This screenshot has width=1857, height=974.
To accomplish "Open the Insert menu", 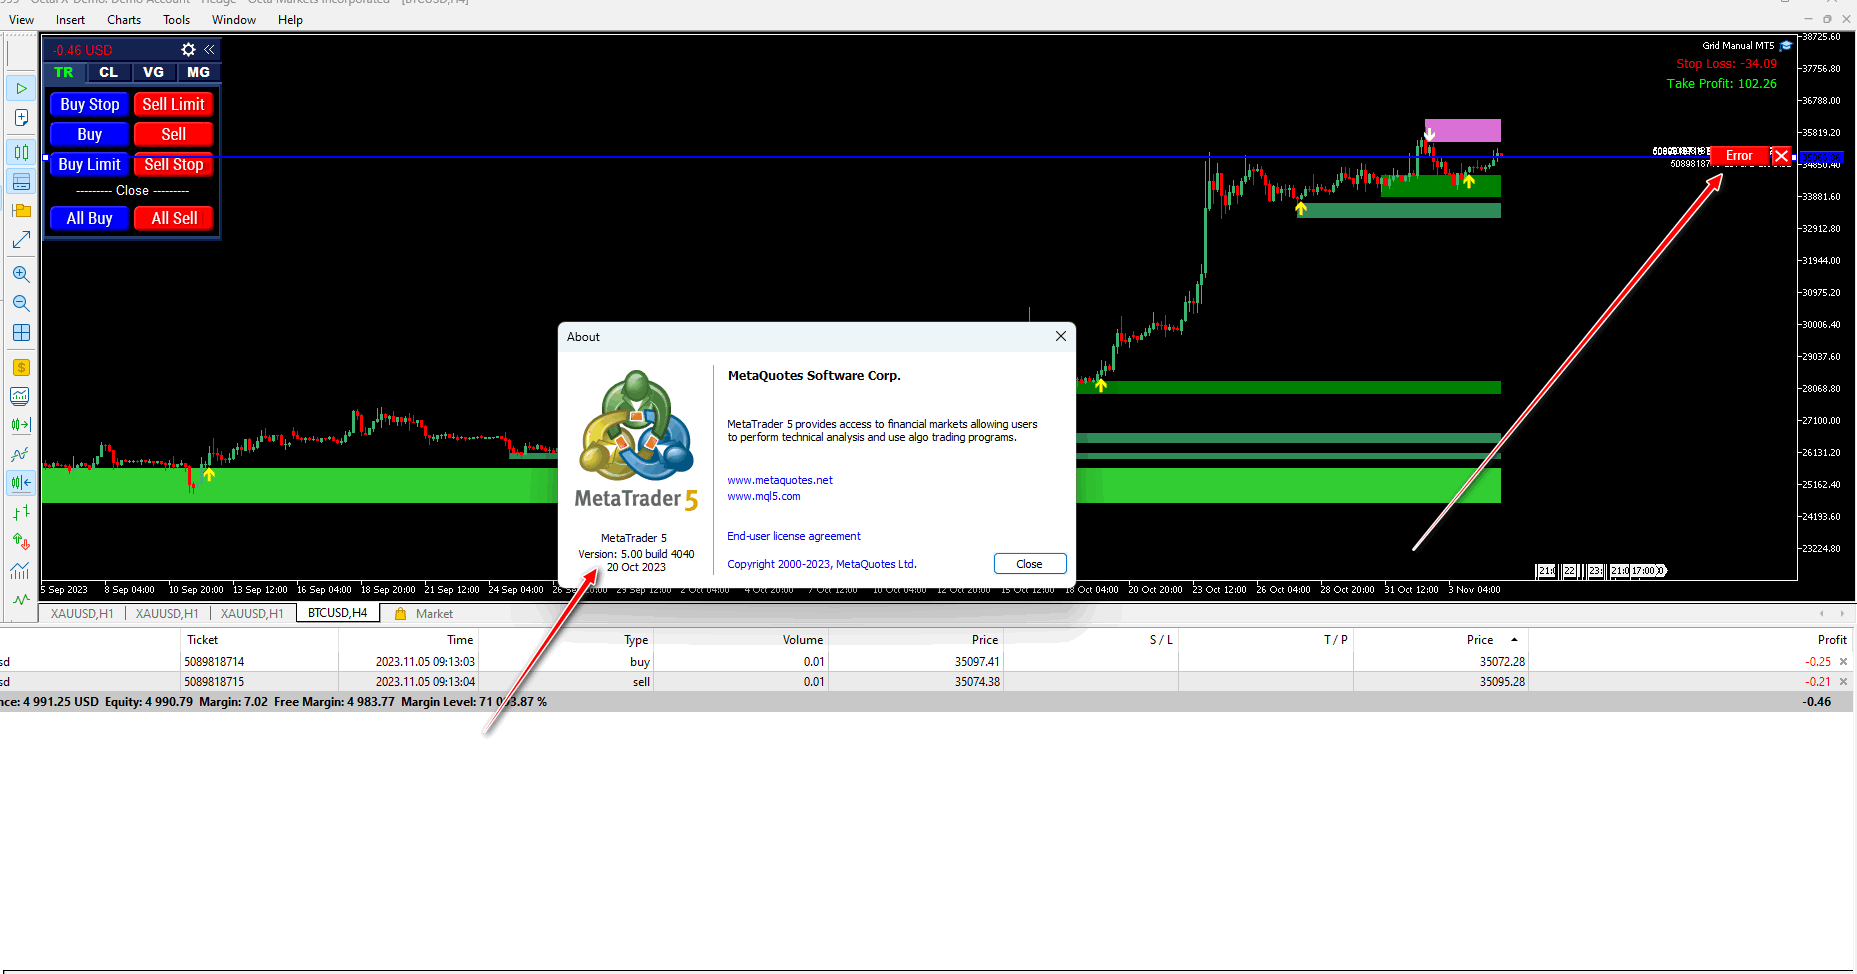I will (x=70, y=20).
